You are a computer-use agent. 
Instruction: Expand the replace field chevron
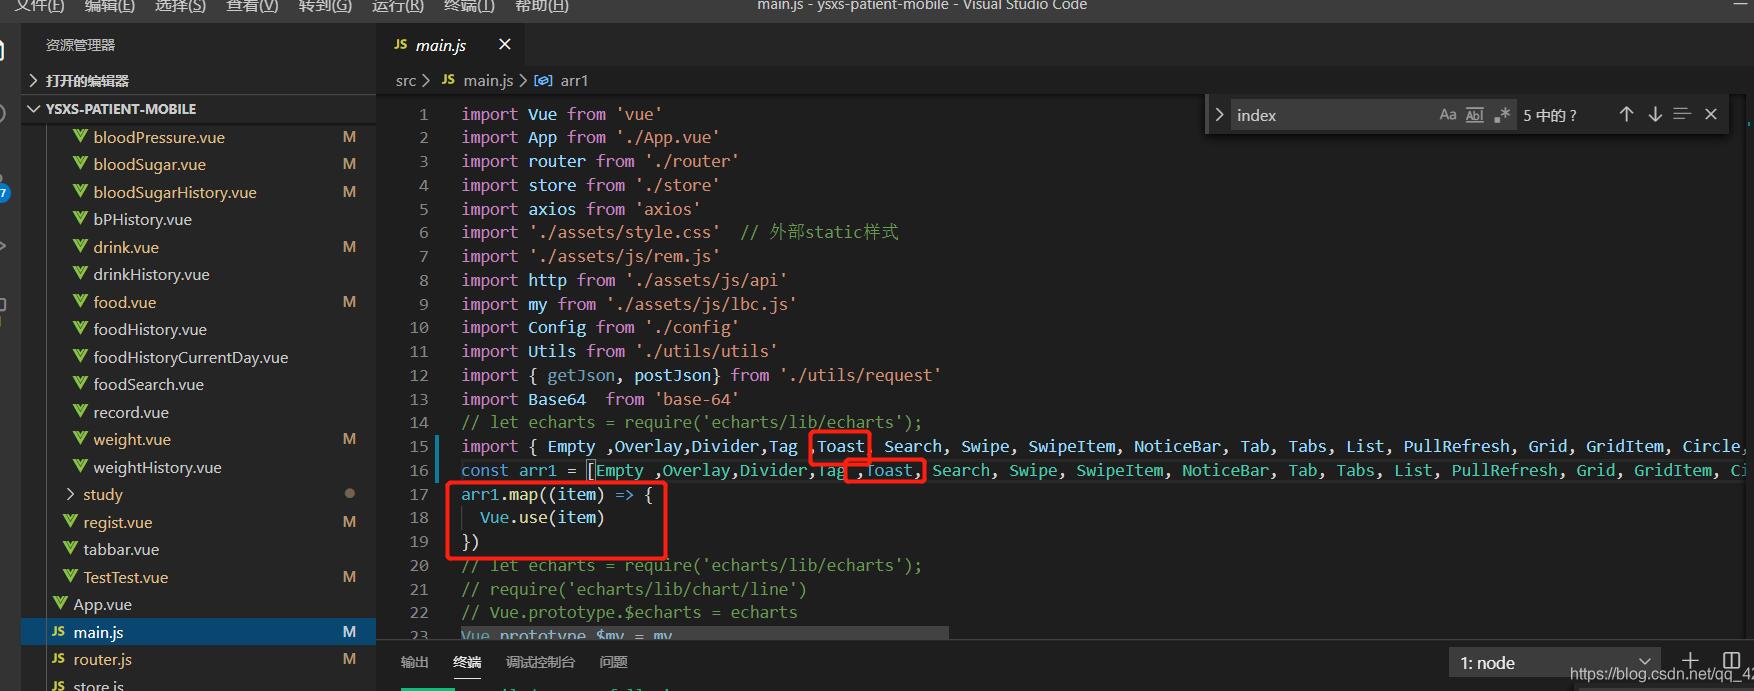tap(1219, 115)
